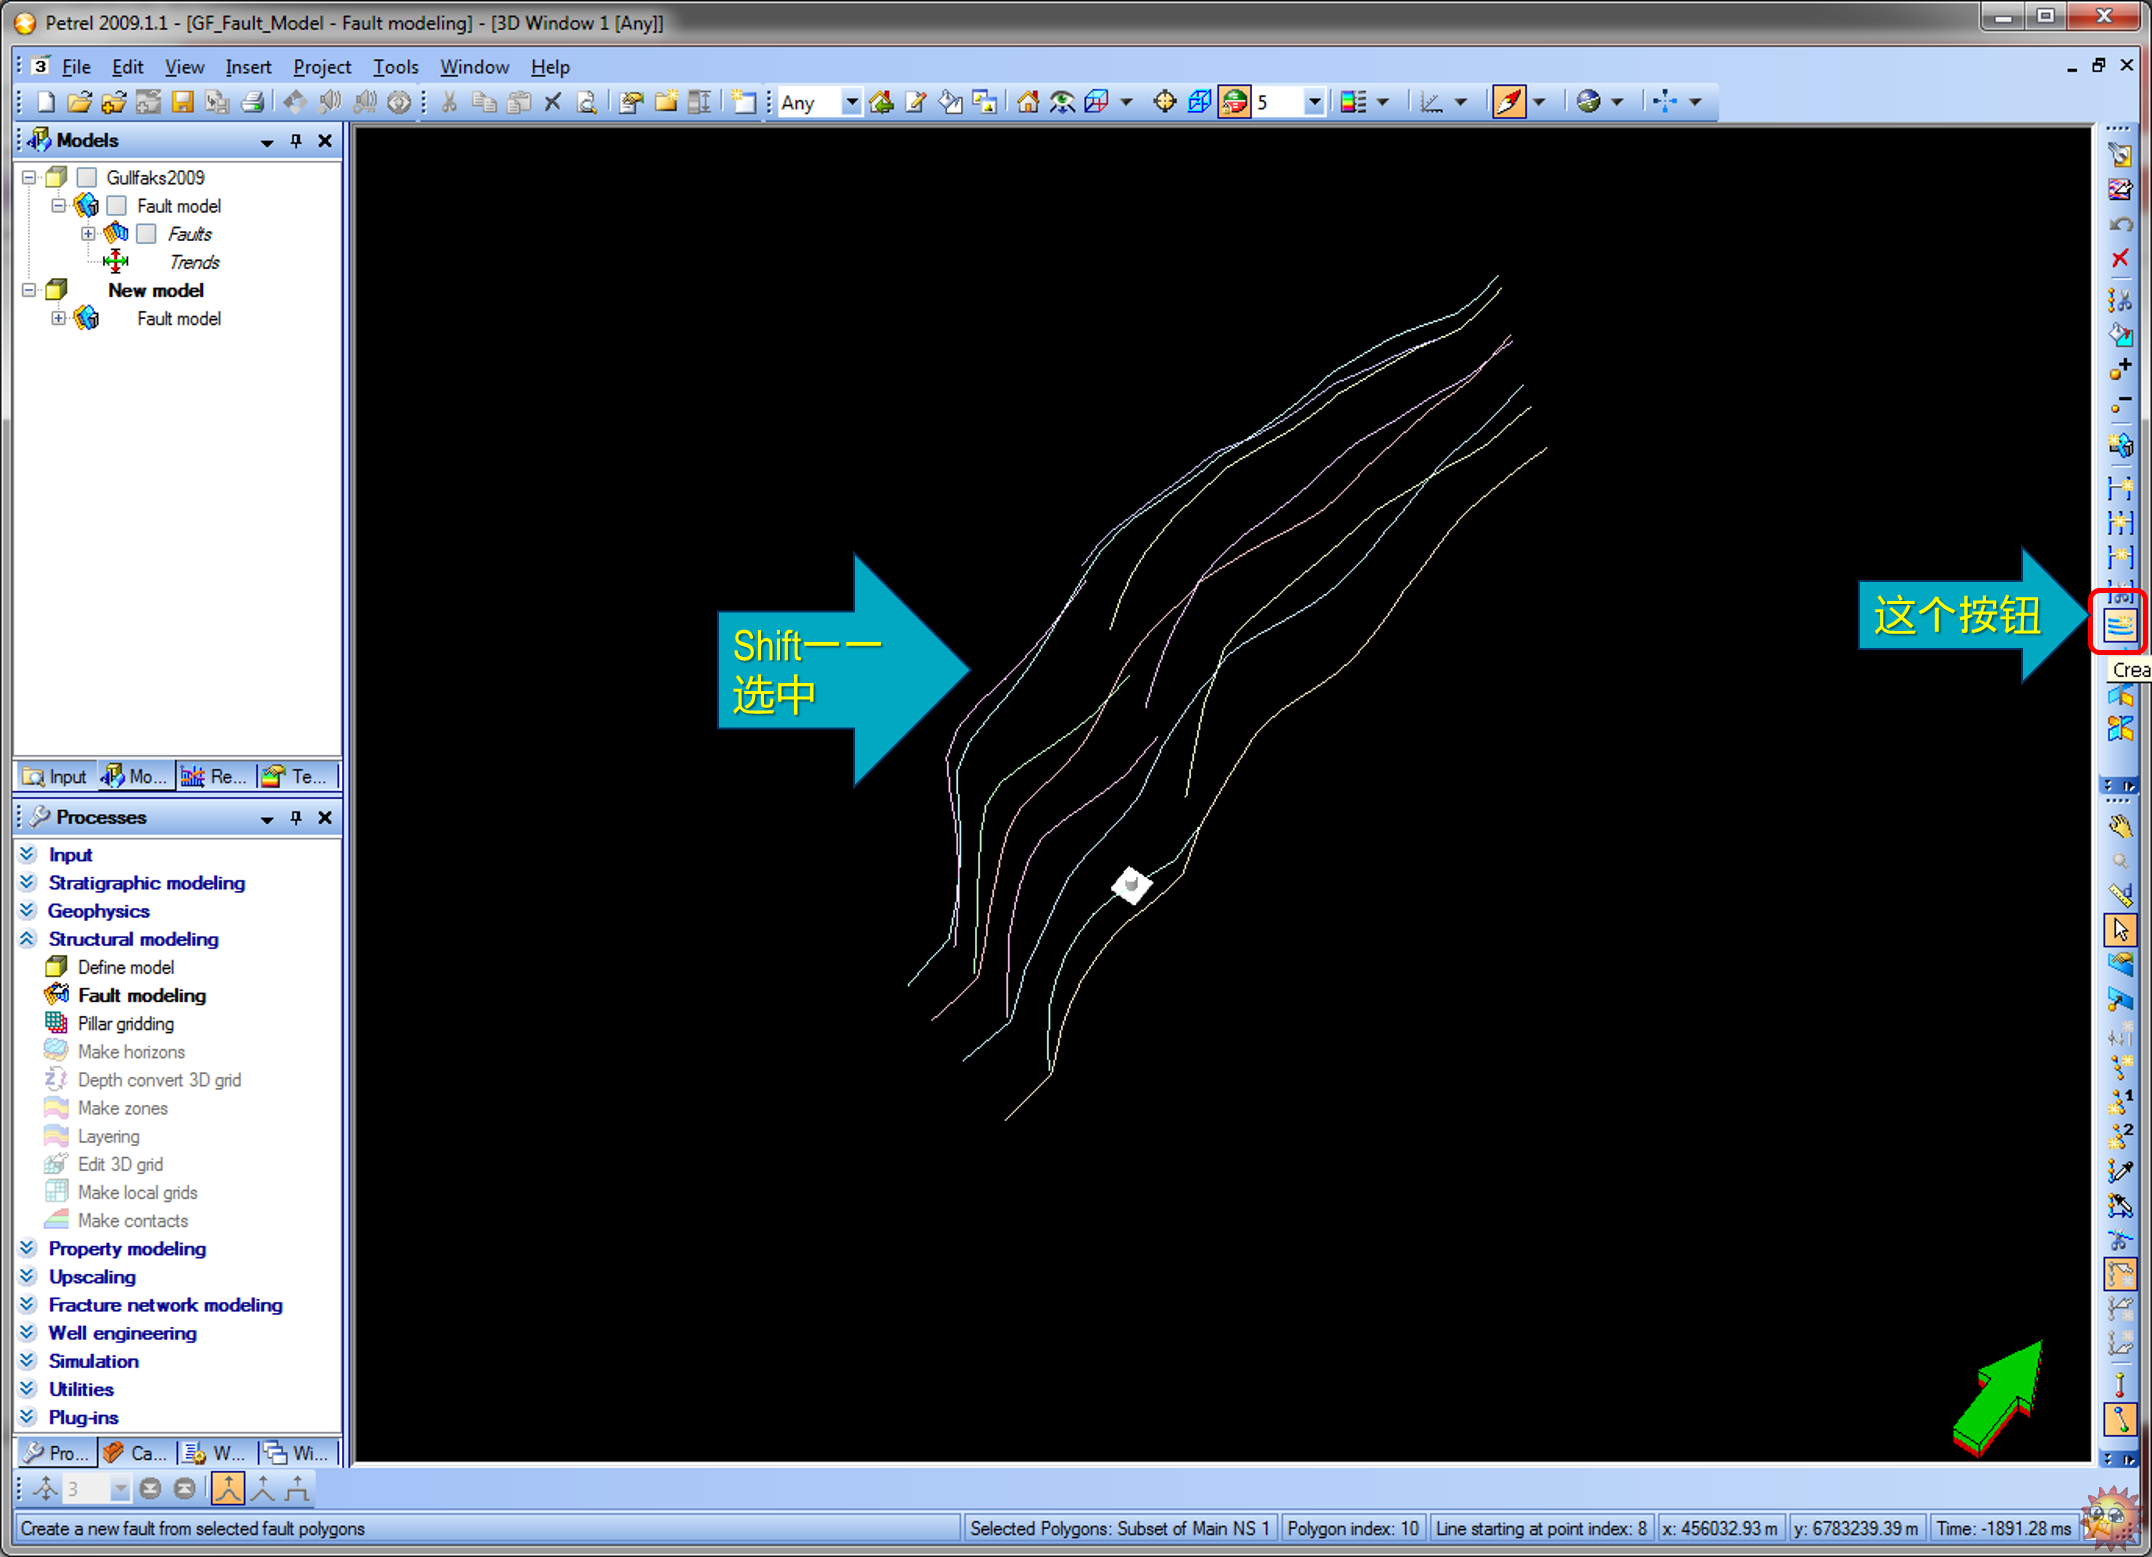
Task: Expand Fault model under New model
Action: pos(59,318)
